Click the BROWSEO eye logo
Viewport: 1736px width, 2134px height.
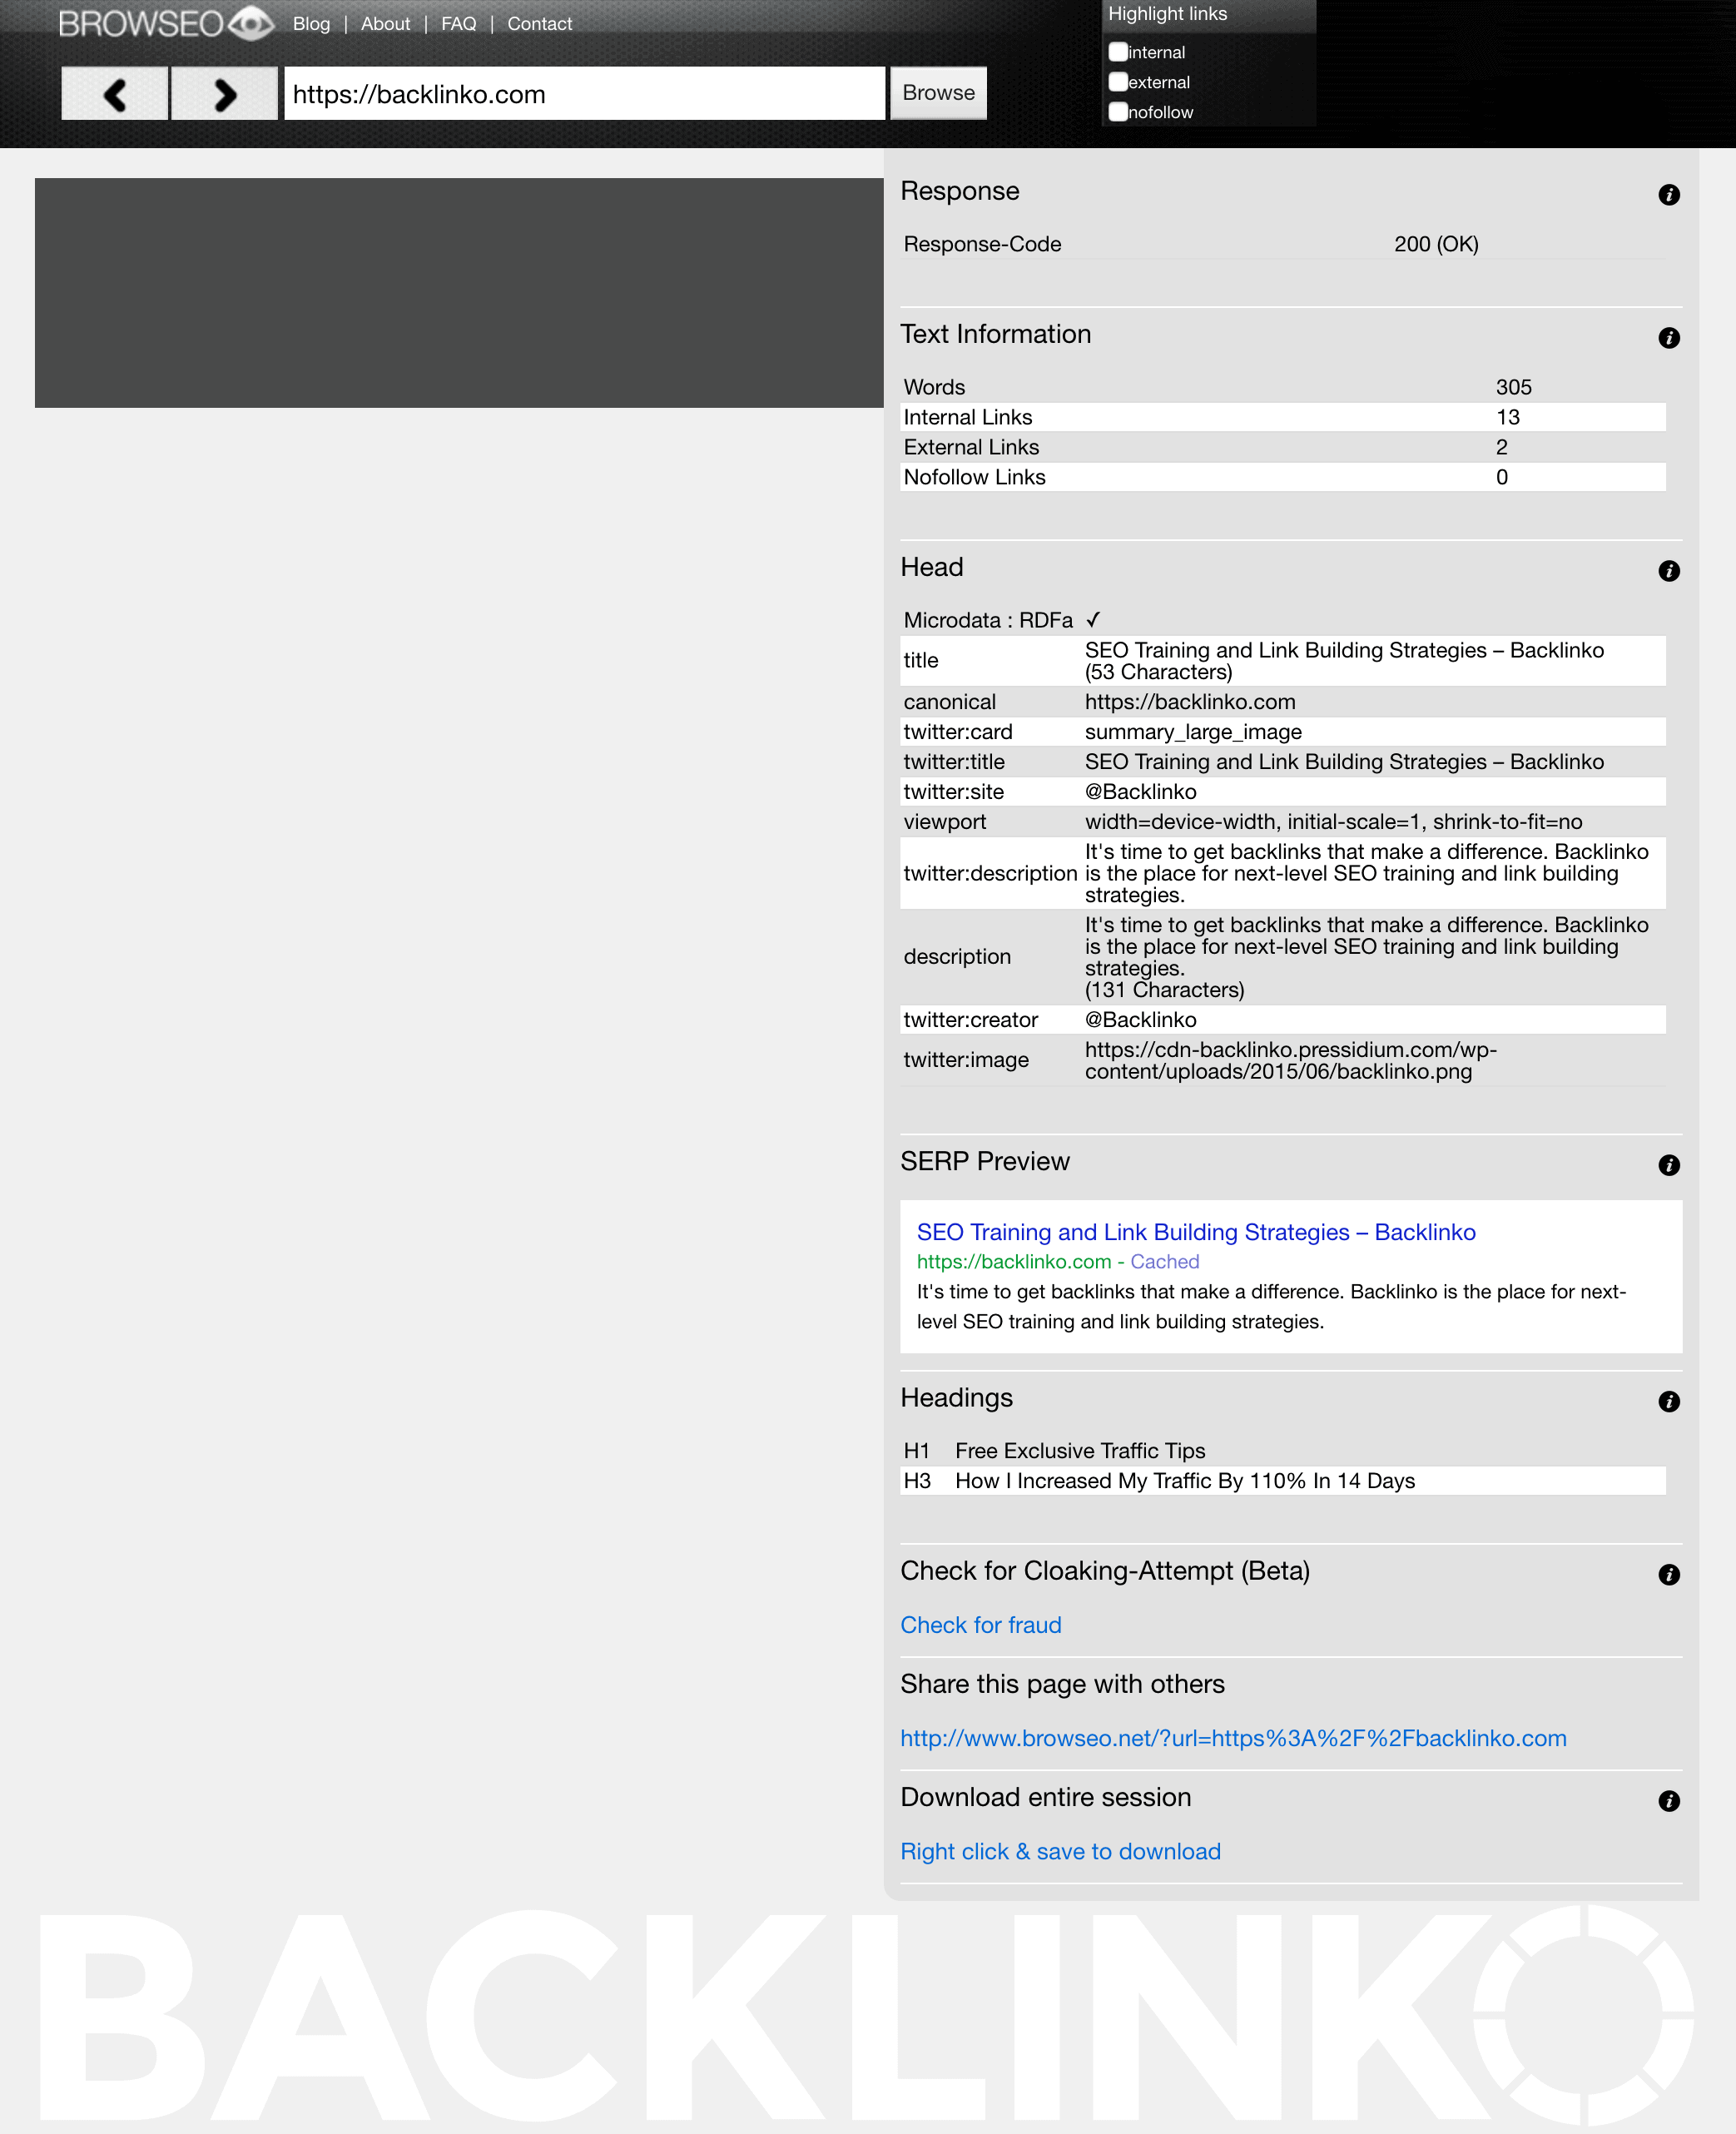(166, 23)
